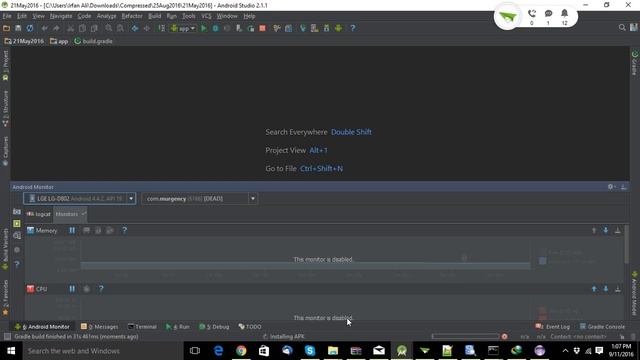The image size is (640, 360).
Task: Click the Redo arrow in toolbar
Action: coord(56,28)
